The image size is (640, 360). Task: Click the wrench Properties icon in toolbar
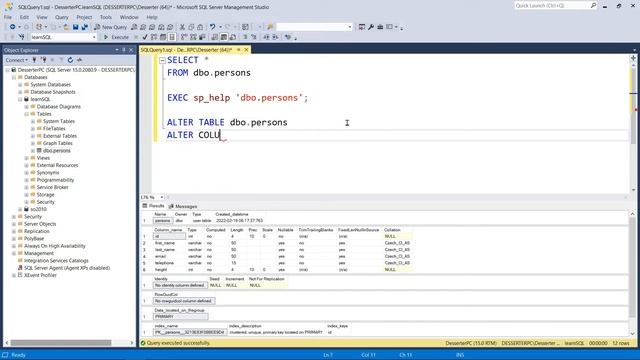point(371,27)
